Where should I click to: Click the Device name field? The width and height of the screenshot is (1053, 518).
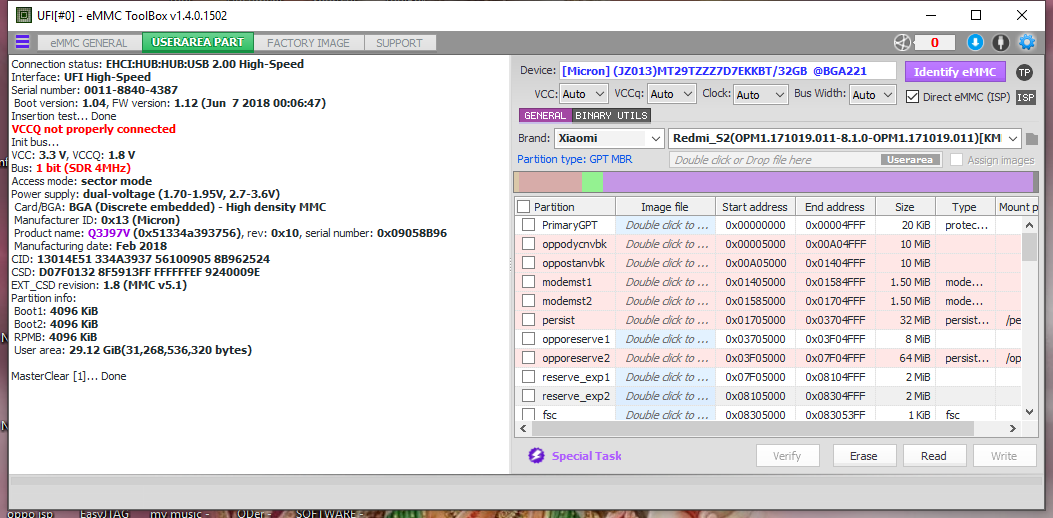[x=727, y=71]
